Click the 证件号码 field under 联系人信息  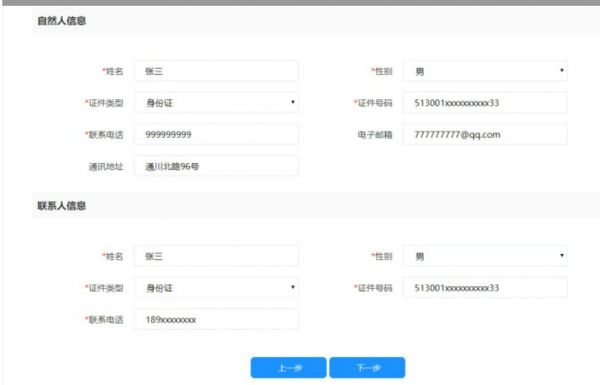(485, 287)
